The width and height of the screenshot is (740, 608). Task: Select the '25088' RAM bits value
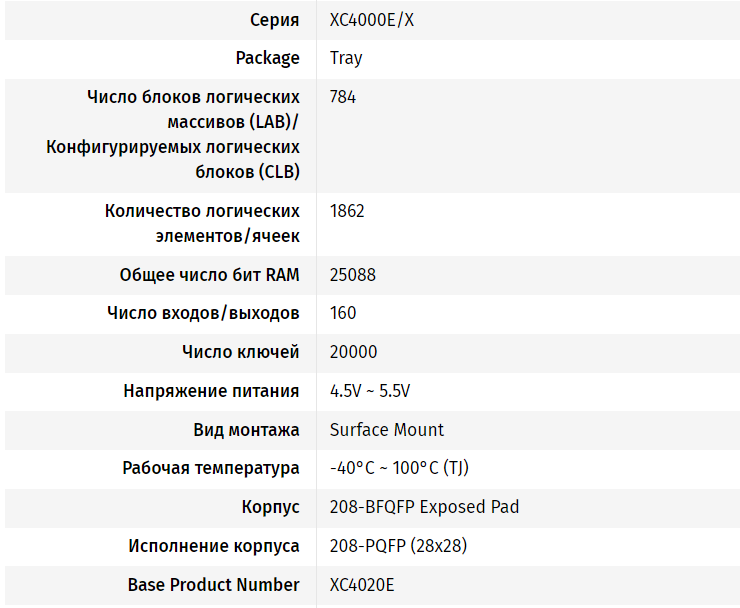353,274
